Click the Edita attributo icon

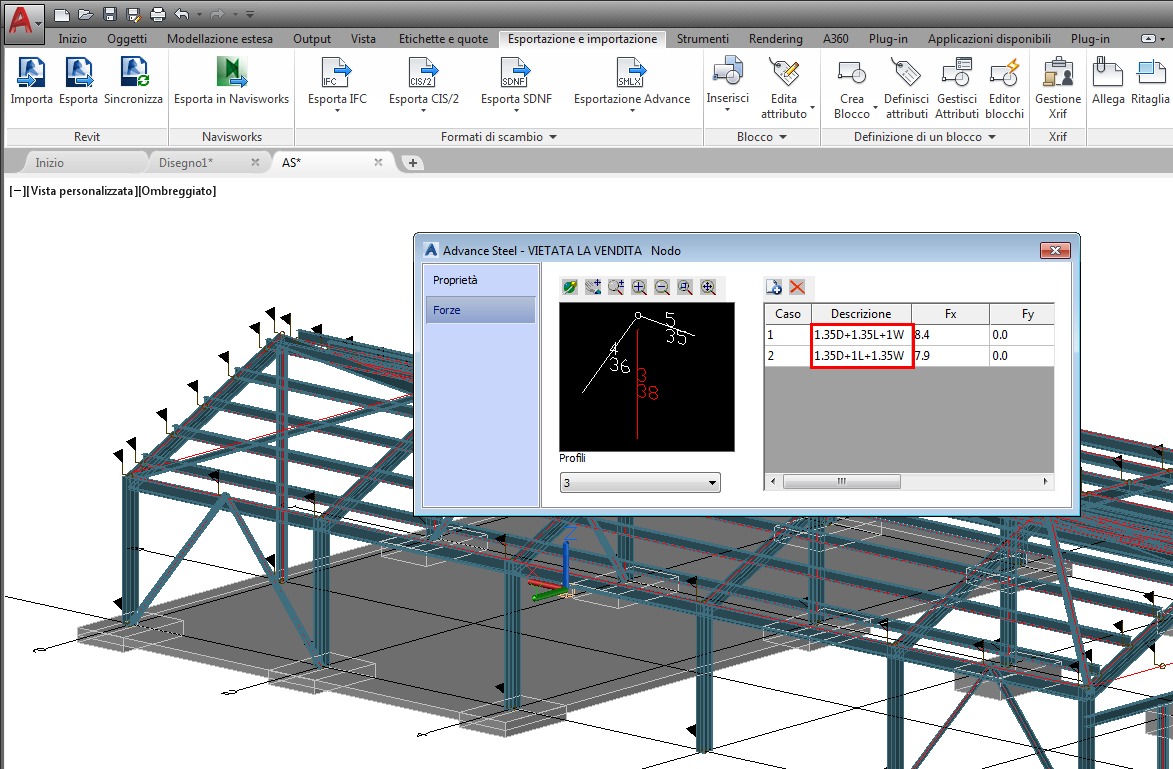tap(784, 72)
